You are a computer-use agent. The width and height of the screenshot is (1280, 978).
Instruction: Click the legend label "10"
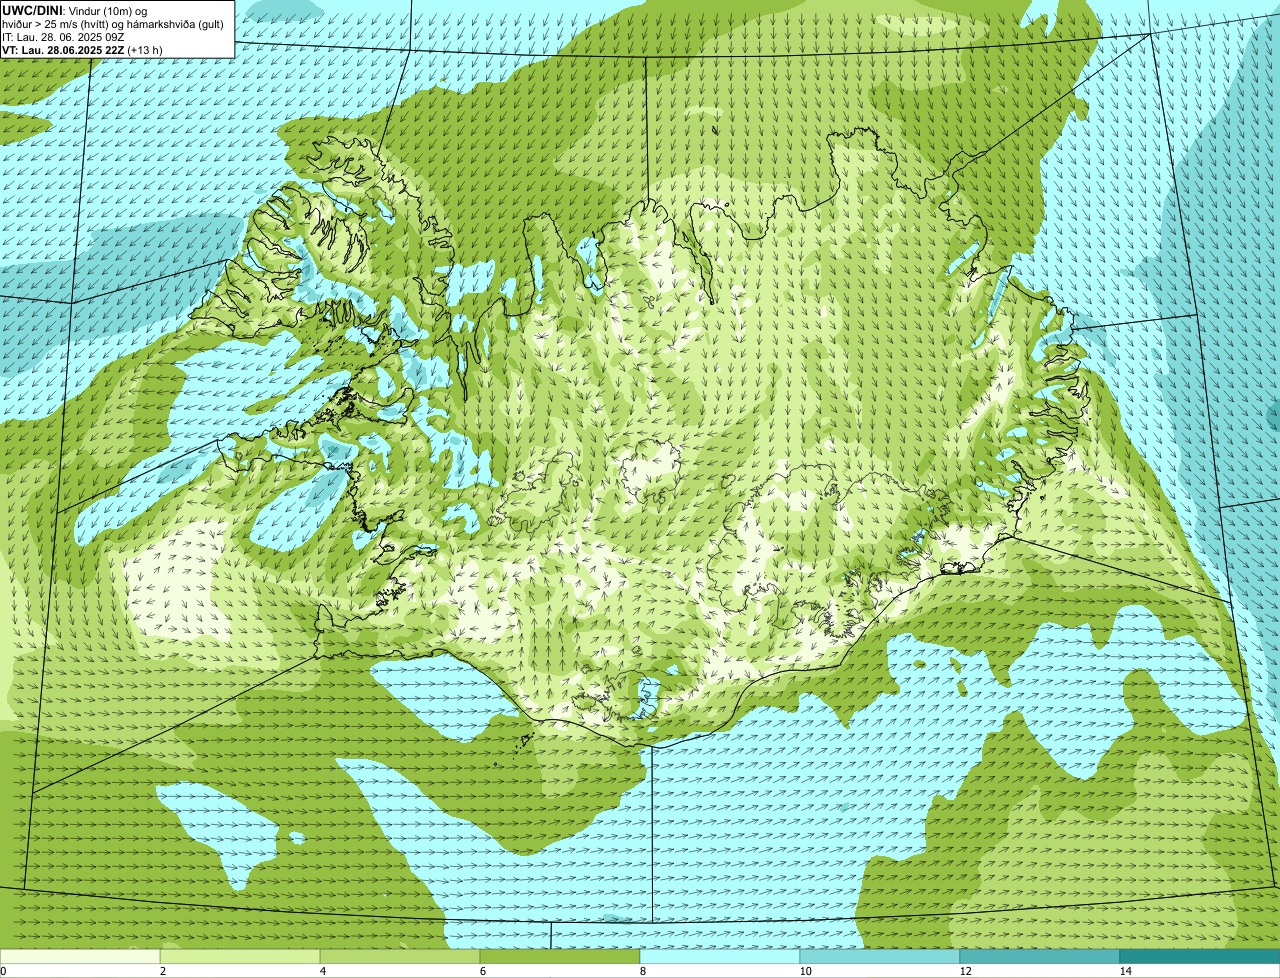pyautogui.click(x=805, y=971)
